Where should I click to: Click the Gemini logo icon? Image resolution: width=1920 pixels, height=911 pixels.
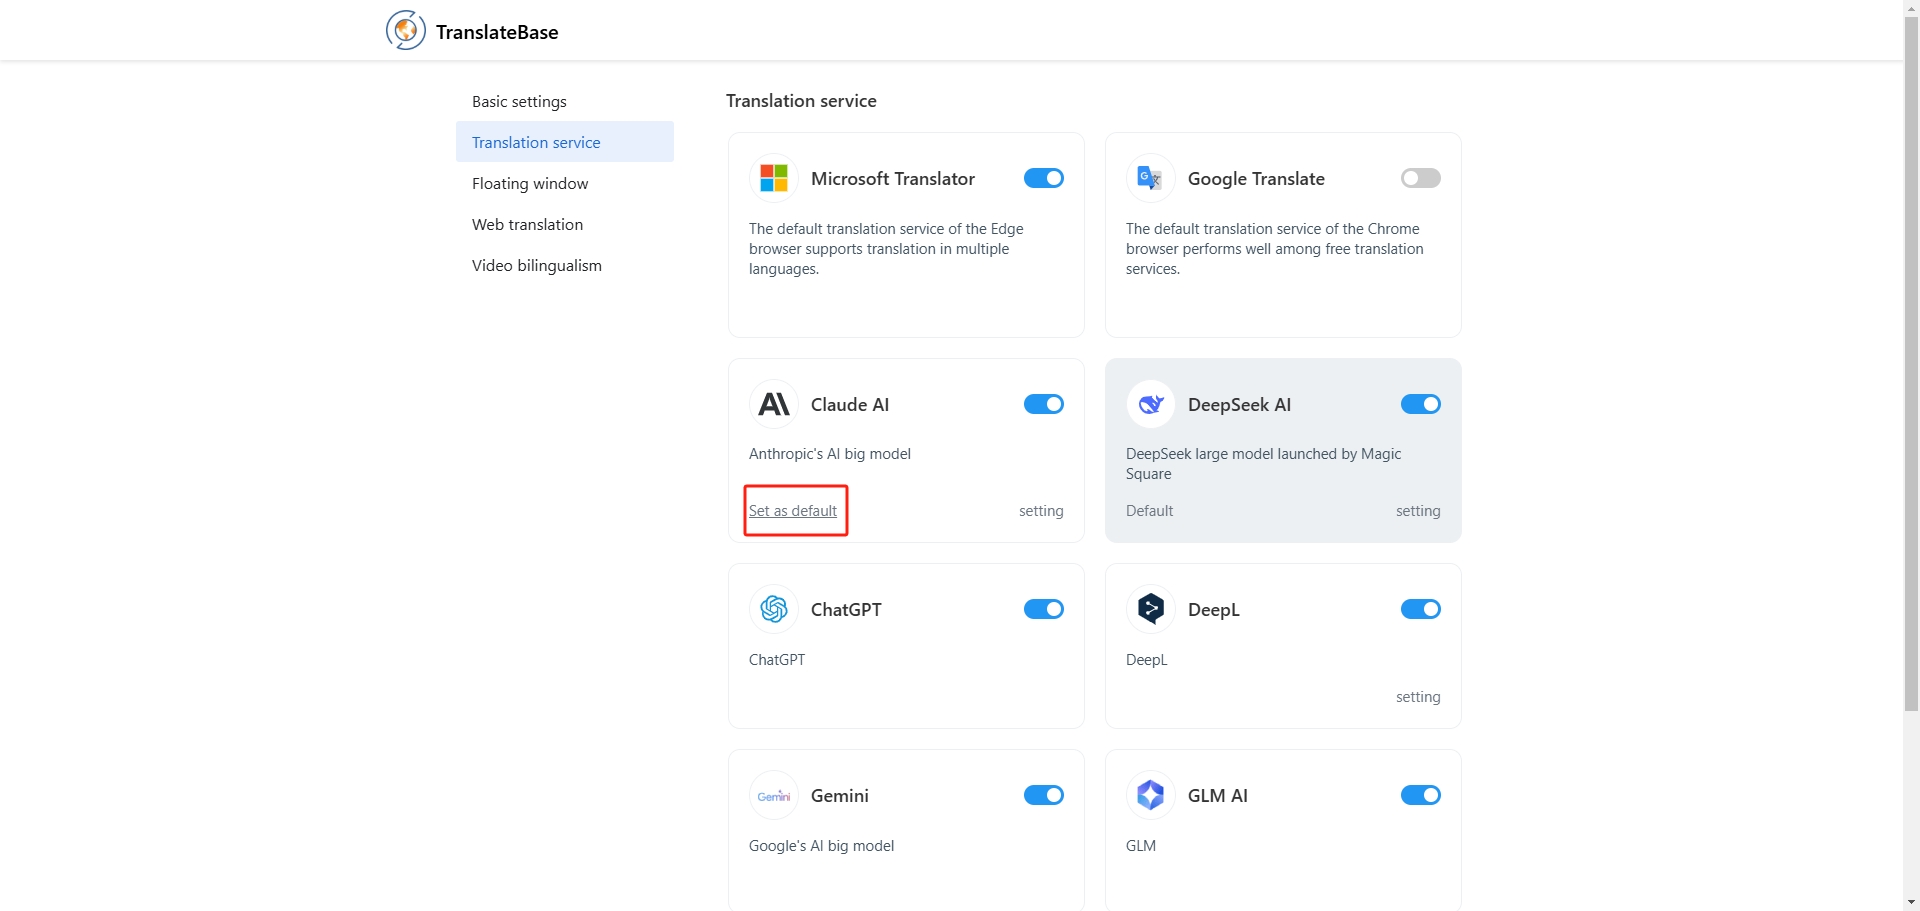coord(774,796)
